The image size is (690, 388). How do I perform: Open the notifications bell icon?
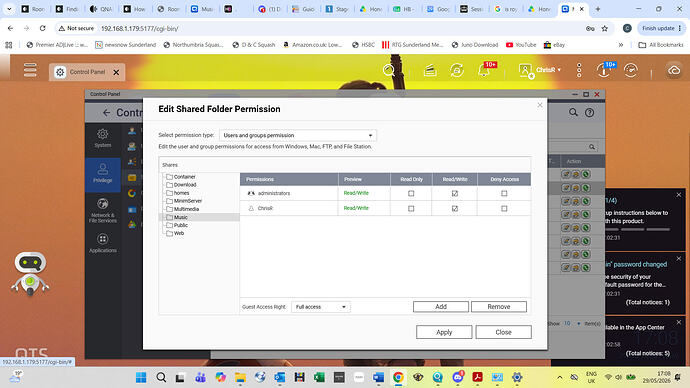[x=484, y=70]
